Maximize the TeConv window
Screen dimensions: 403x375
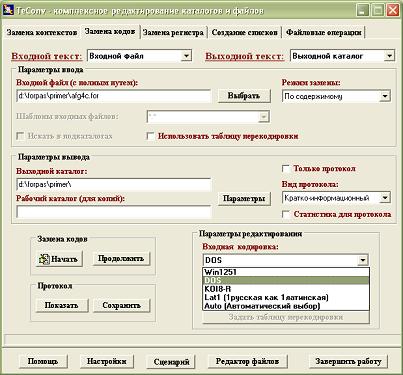tap(377, 10)
